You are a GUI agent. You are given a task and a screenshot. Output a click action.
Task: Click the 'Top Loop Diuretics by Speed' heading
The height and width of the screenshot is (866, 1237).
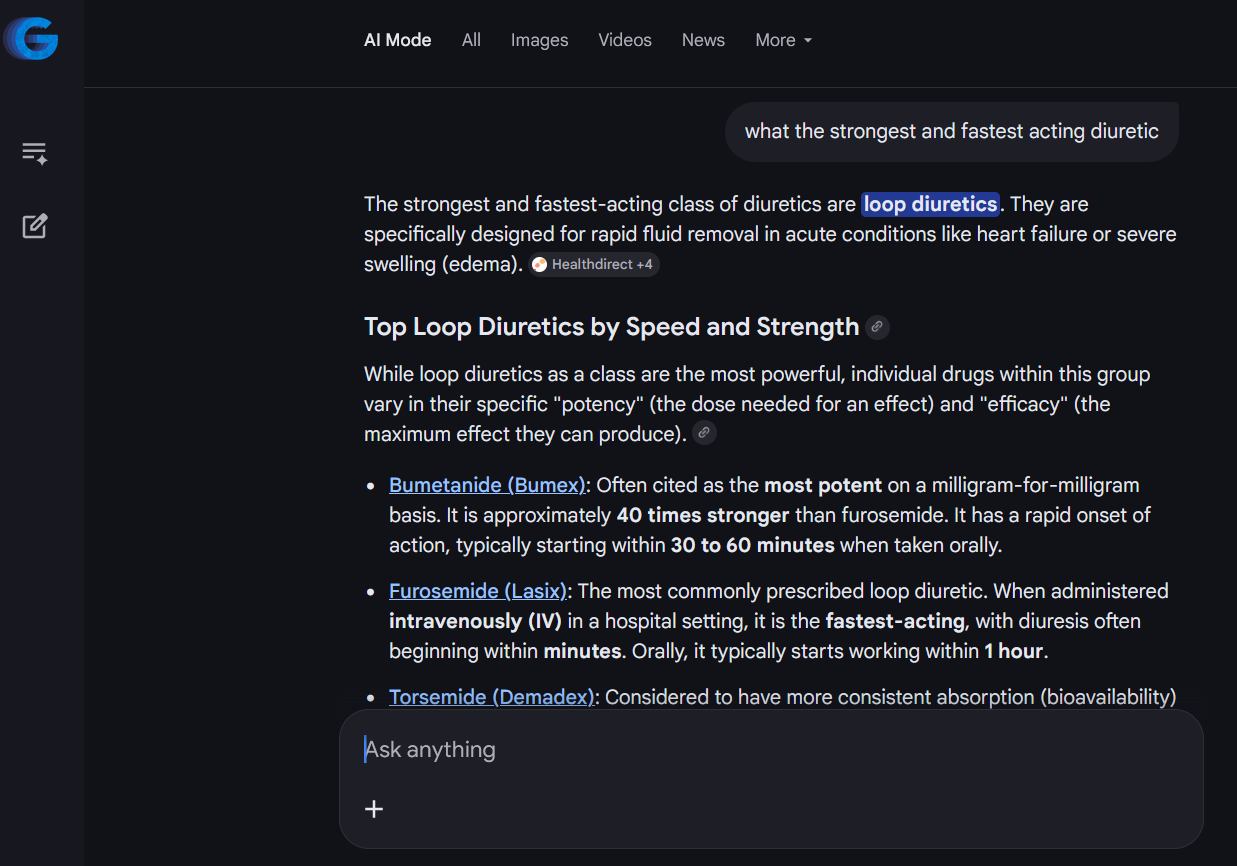point(611,327)
